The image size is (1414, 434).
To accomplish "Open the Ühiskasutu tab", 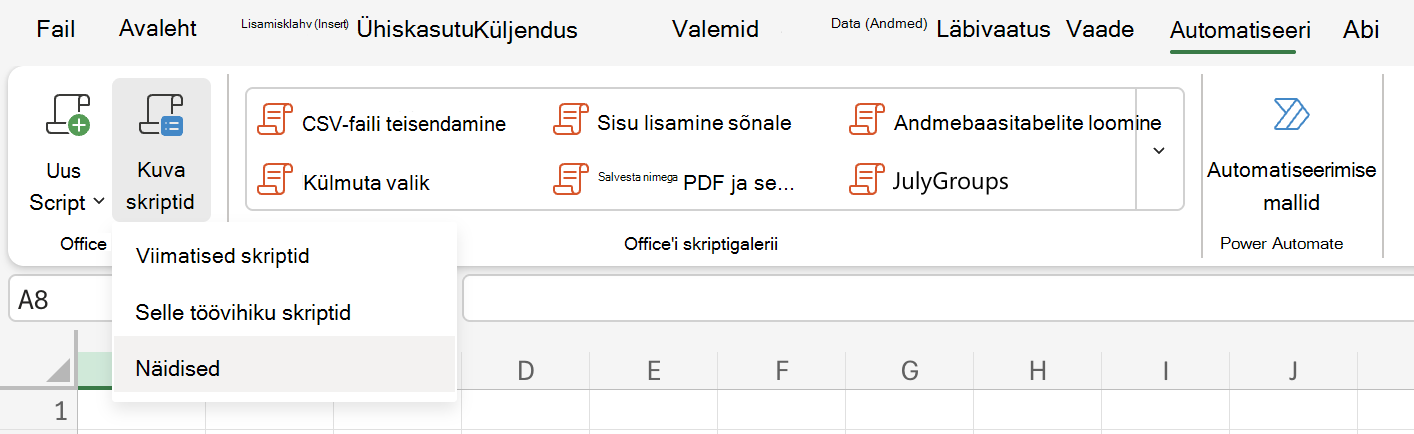I will [415, 30].
